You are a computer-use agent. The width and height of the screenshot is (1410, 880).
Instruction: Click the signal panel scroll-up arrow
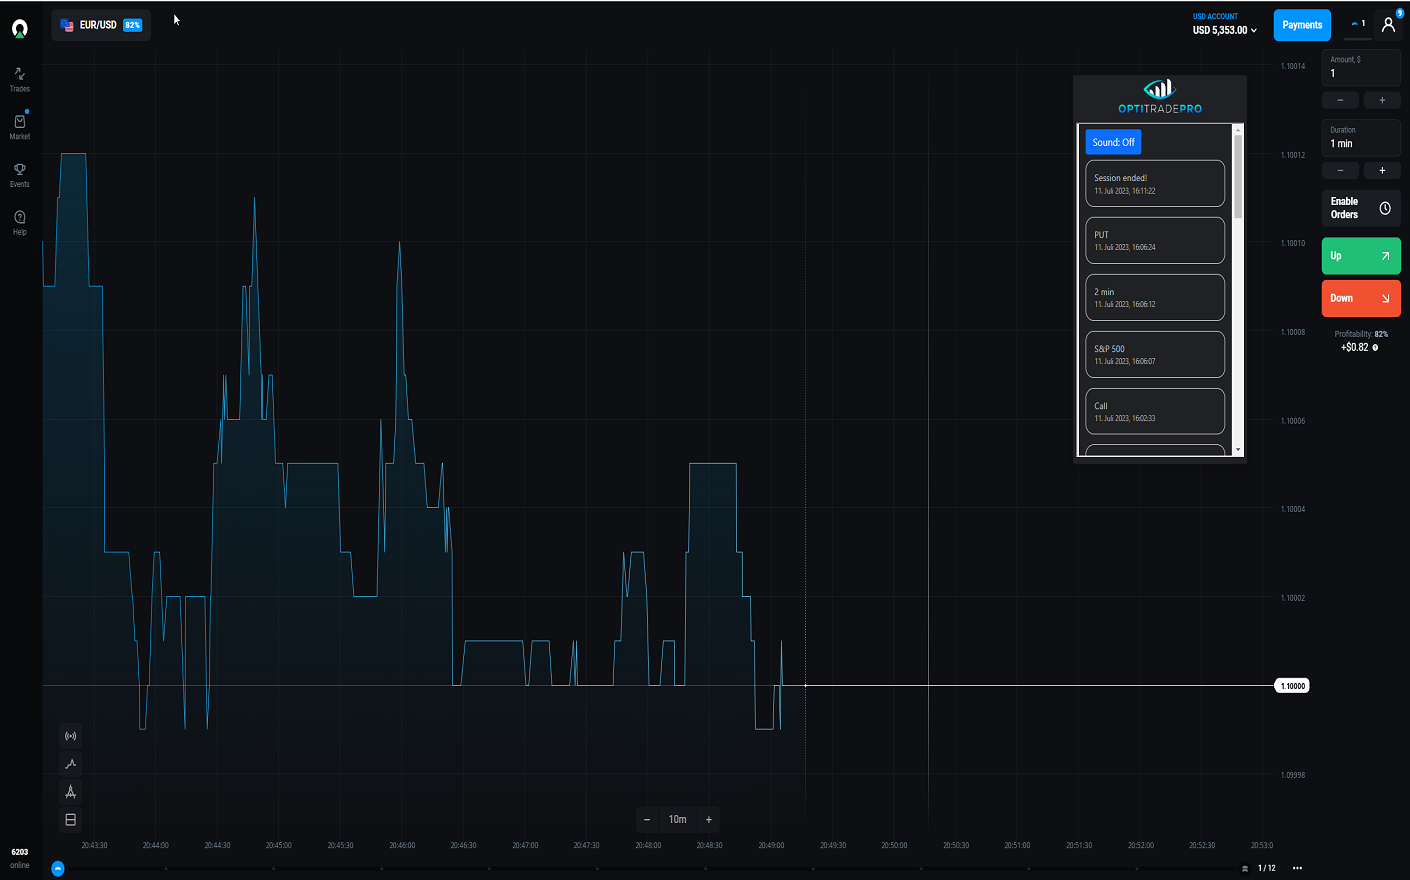tap(1238, 129)
